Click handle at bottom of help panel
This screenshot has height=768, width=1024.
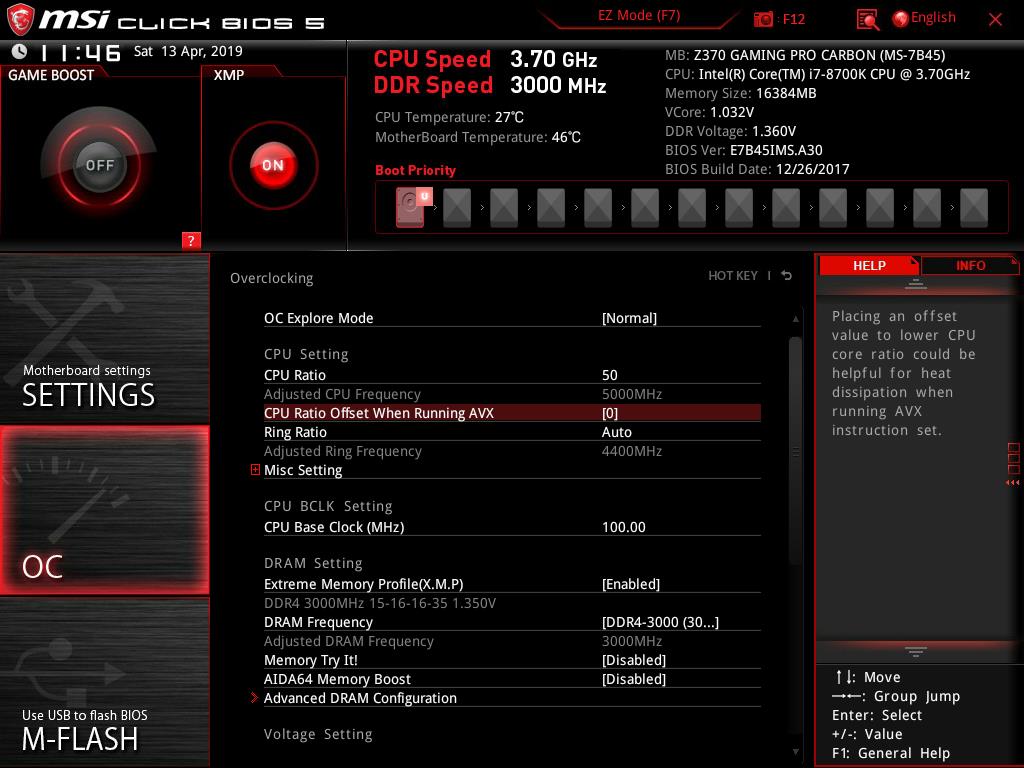916,651
